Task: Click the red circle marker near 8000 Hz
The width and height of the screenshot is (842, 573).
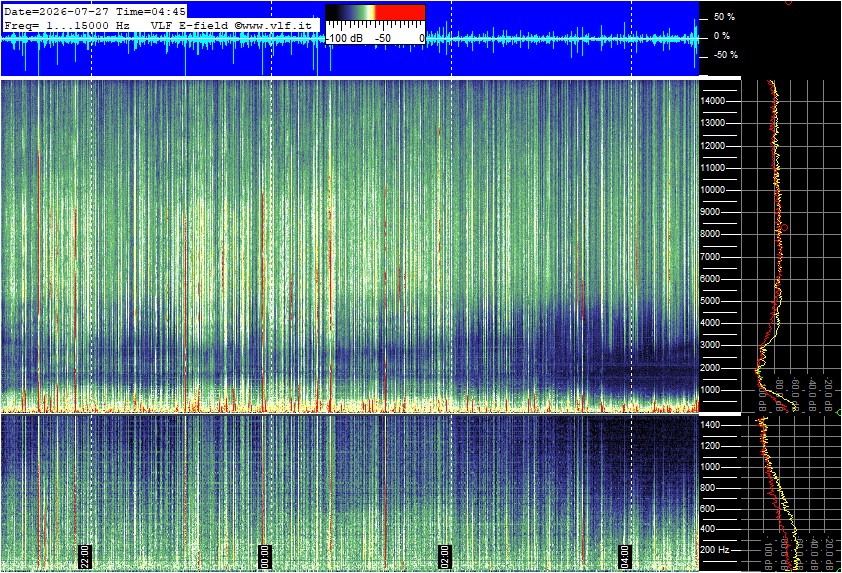Action: tap(785, 228)
